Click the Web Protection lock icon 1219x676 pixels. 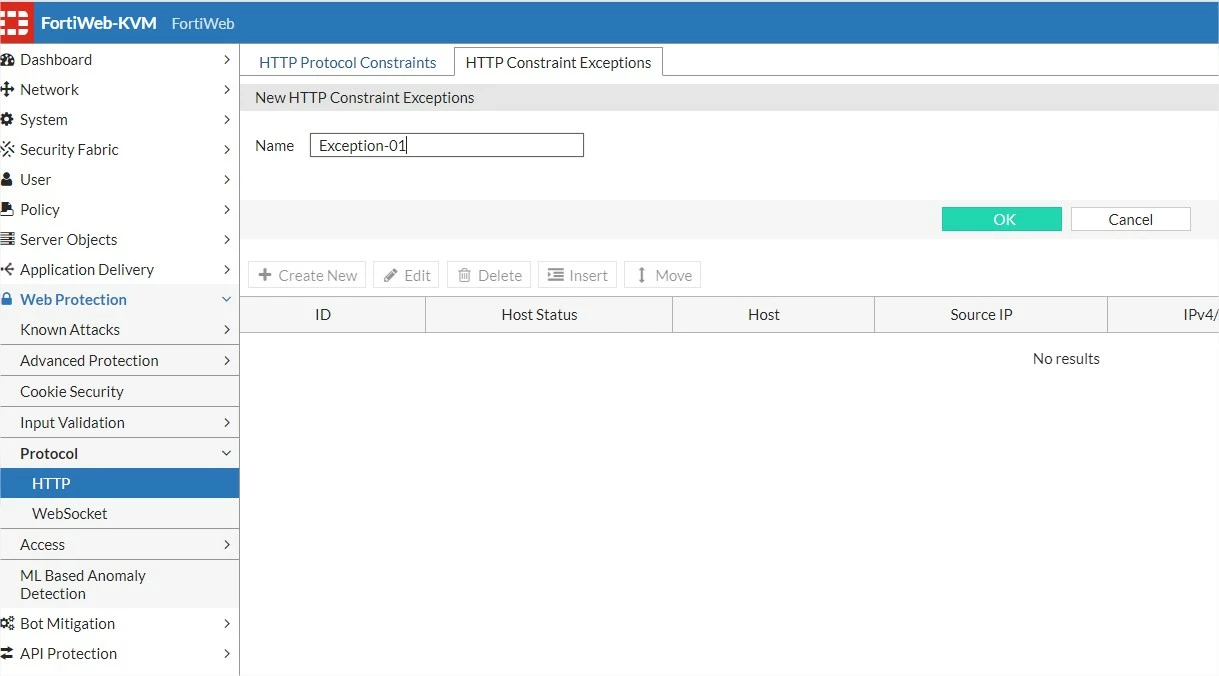click(x=6, y=300)
